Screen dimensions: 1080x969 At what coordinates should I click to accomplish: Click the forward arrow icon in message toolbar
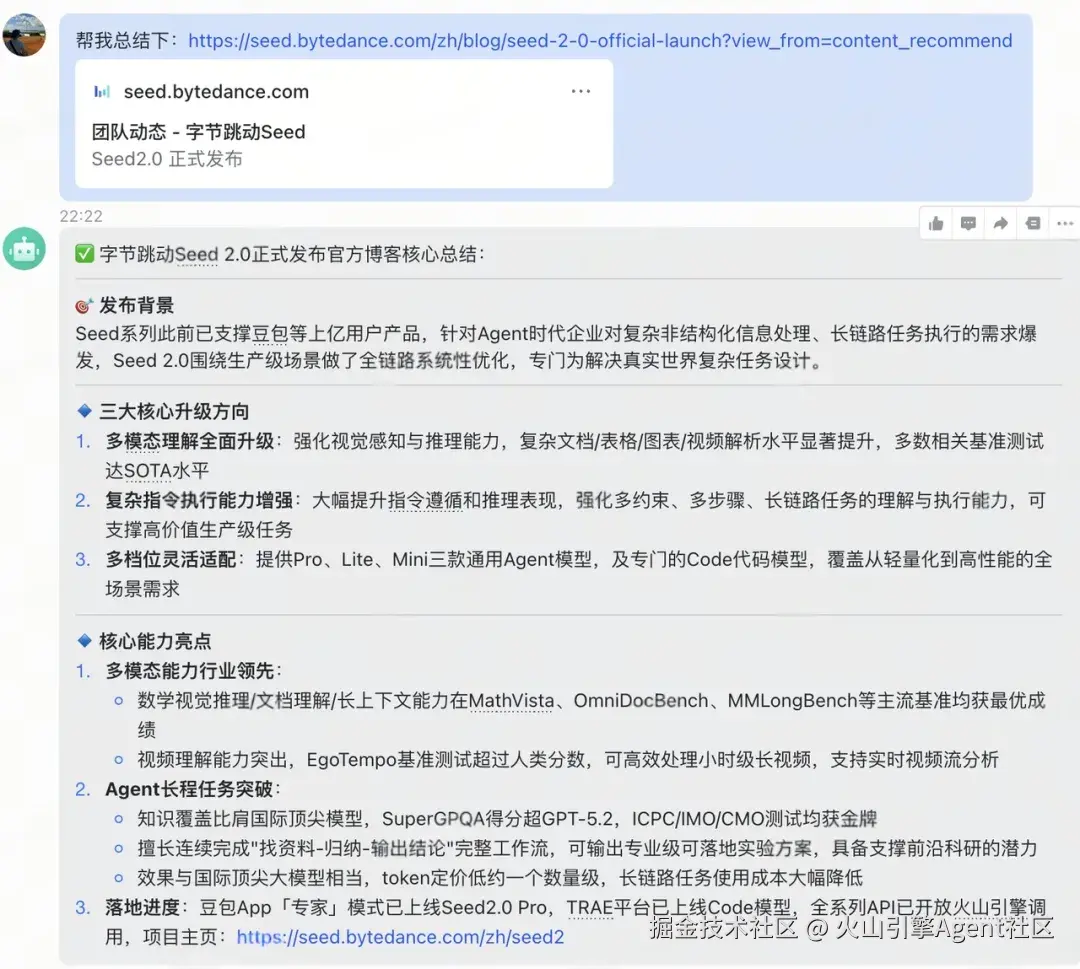coord(1000,223)
